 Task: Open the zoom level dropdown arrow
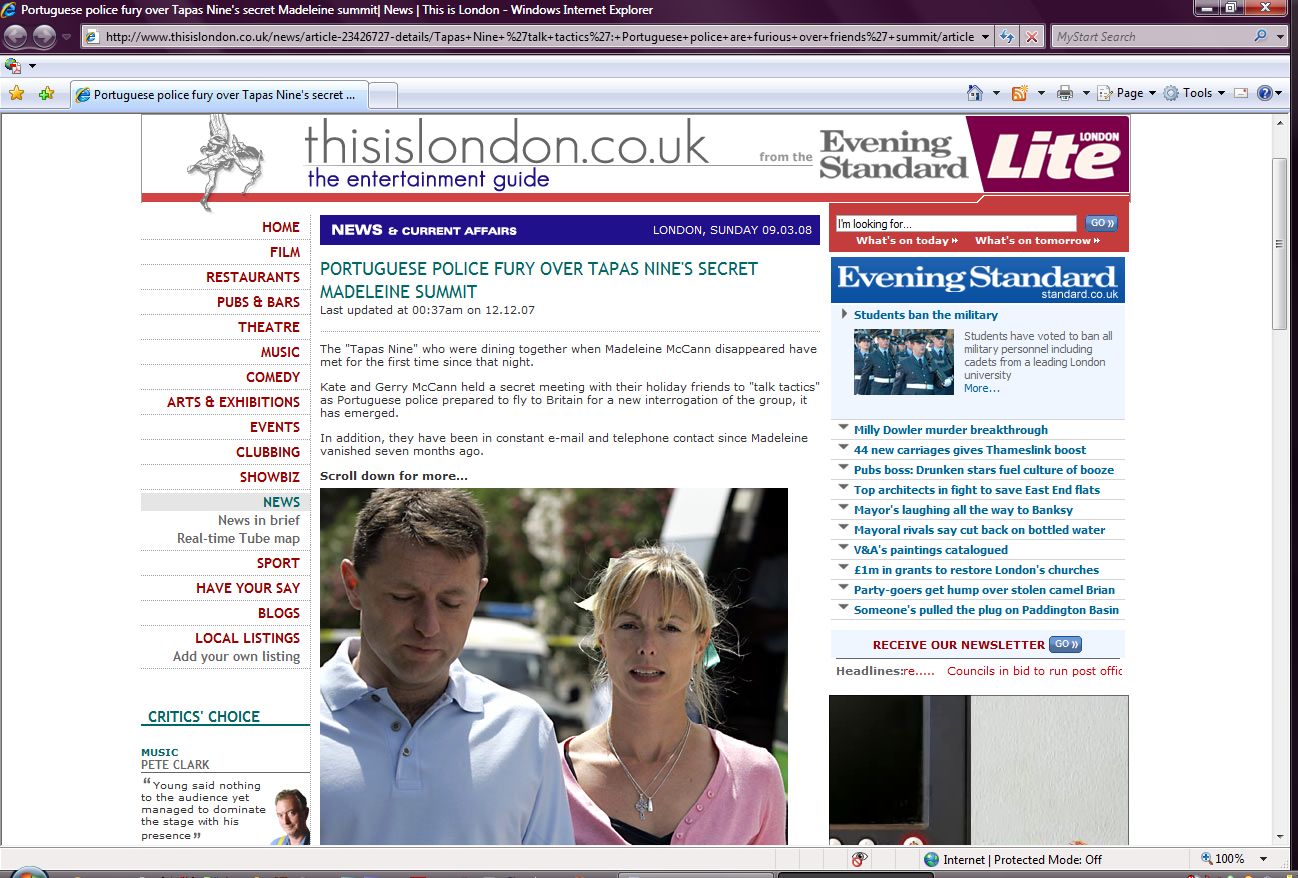tap(1264, 859)
